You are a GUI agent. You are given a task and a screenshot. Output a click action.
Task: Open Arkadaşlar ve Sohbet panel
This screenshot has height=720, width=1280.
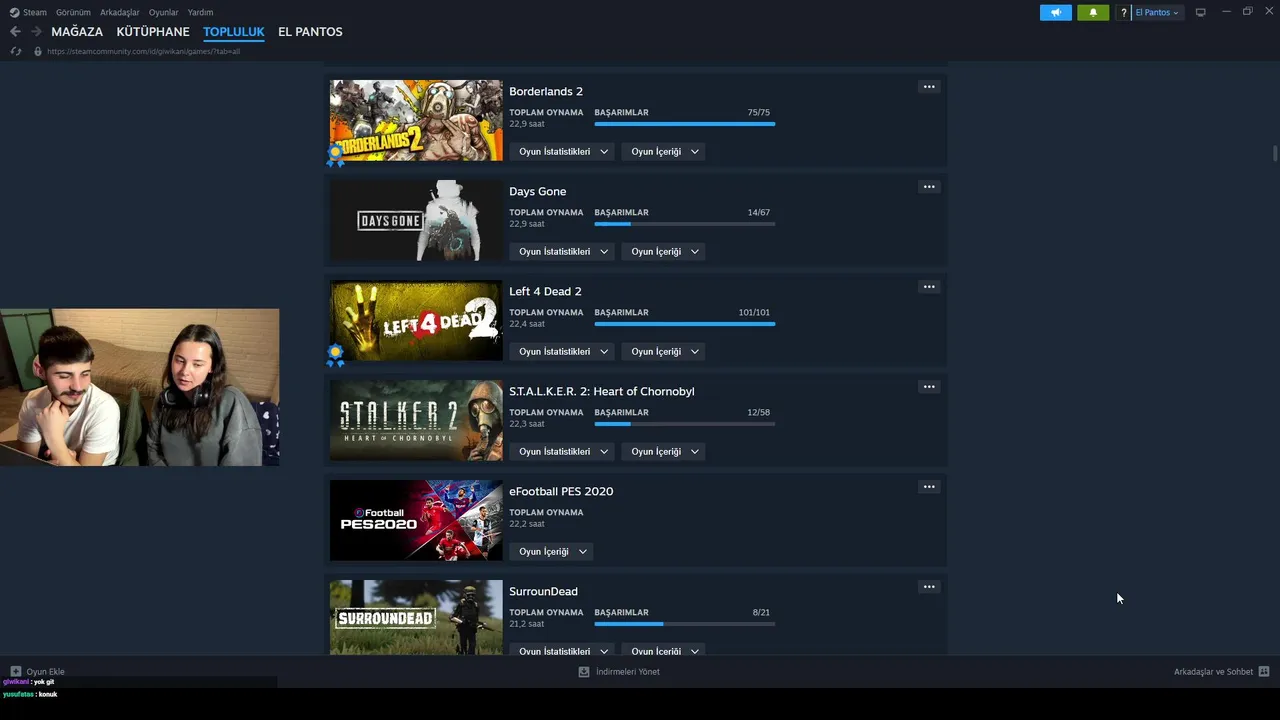click(1221, 672)
